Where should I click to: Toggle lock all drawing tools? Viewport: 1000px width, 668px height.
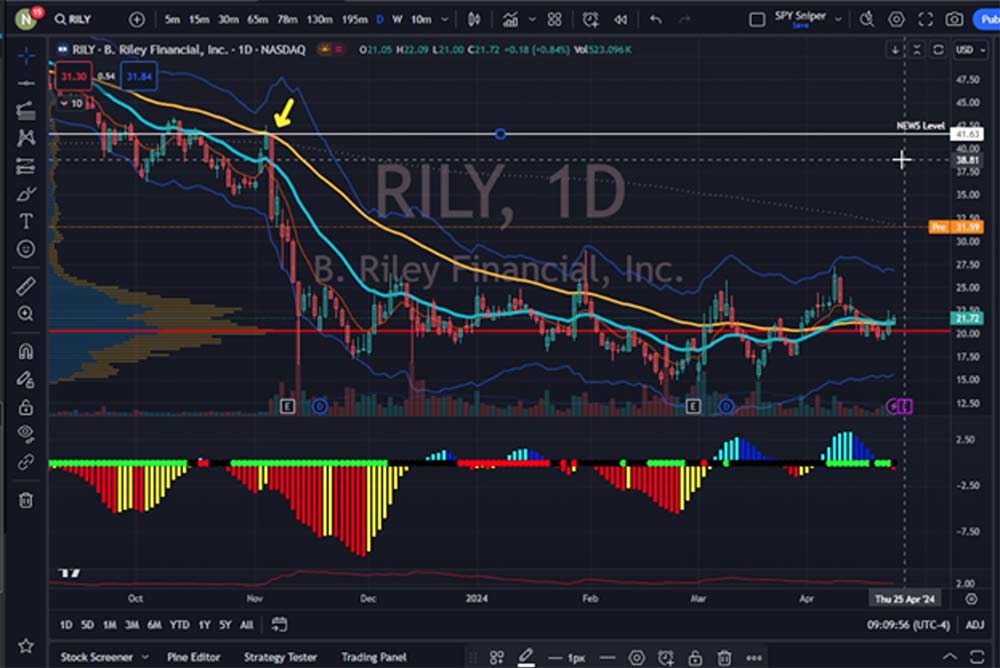26,407
